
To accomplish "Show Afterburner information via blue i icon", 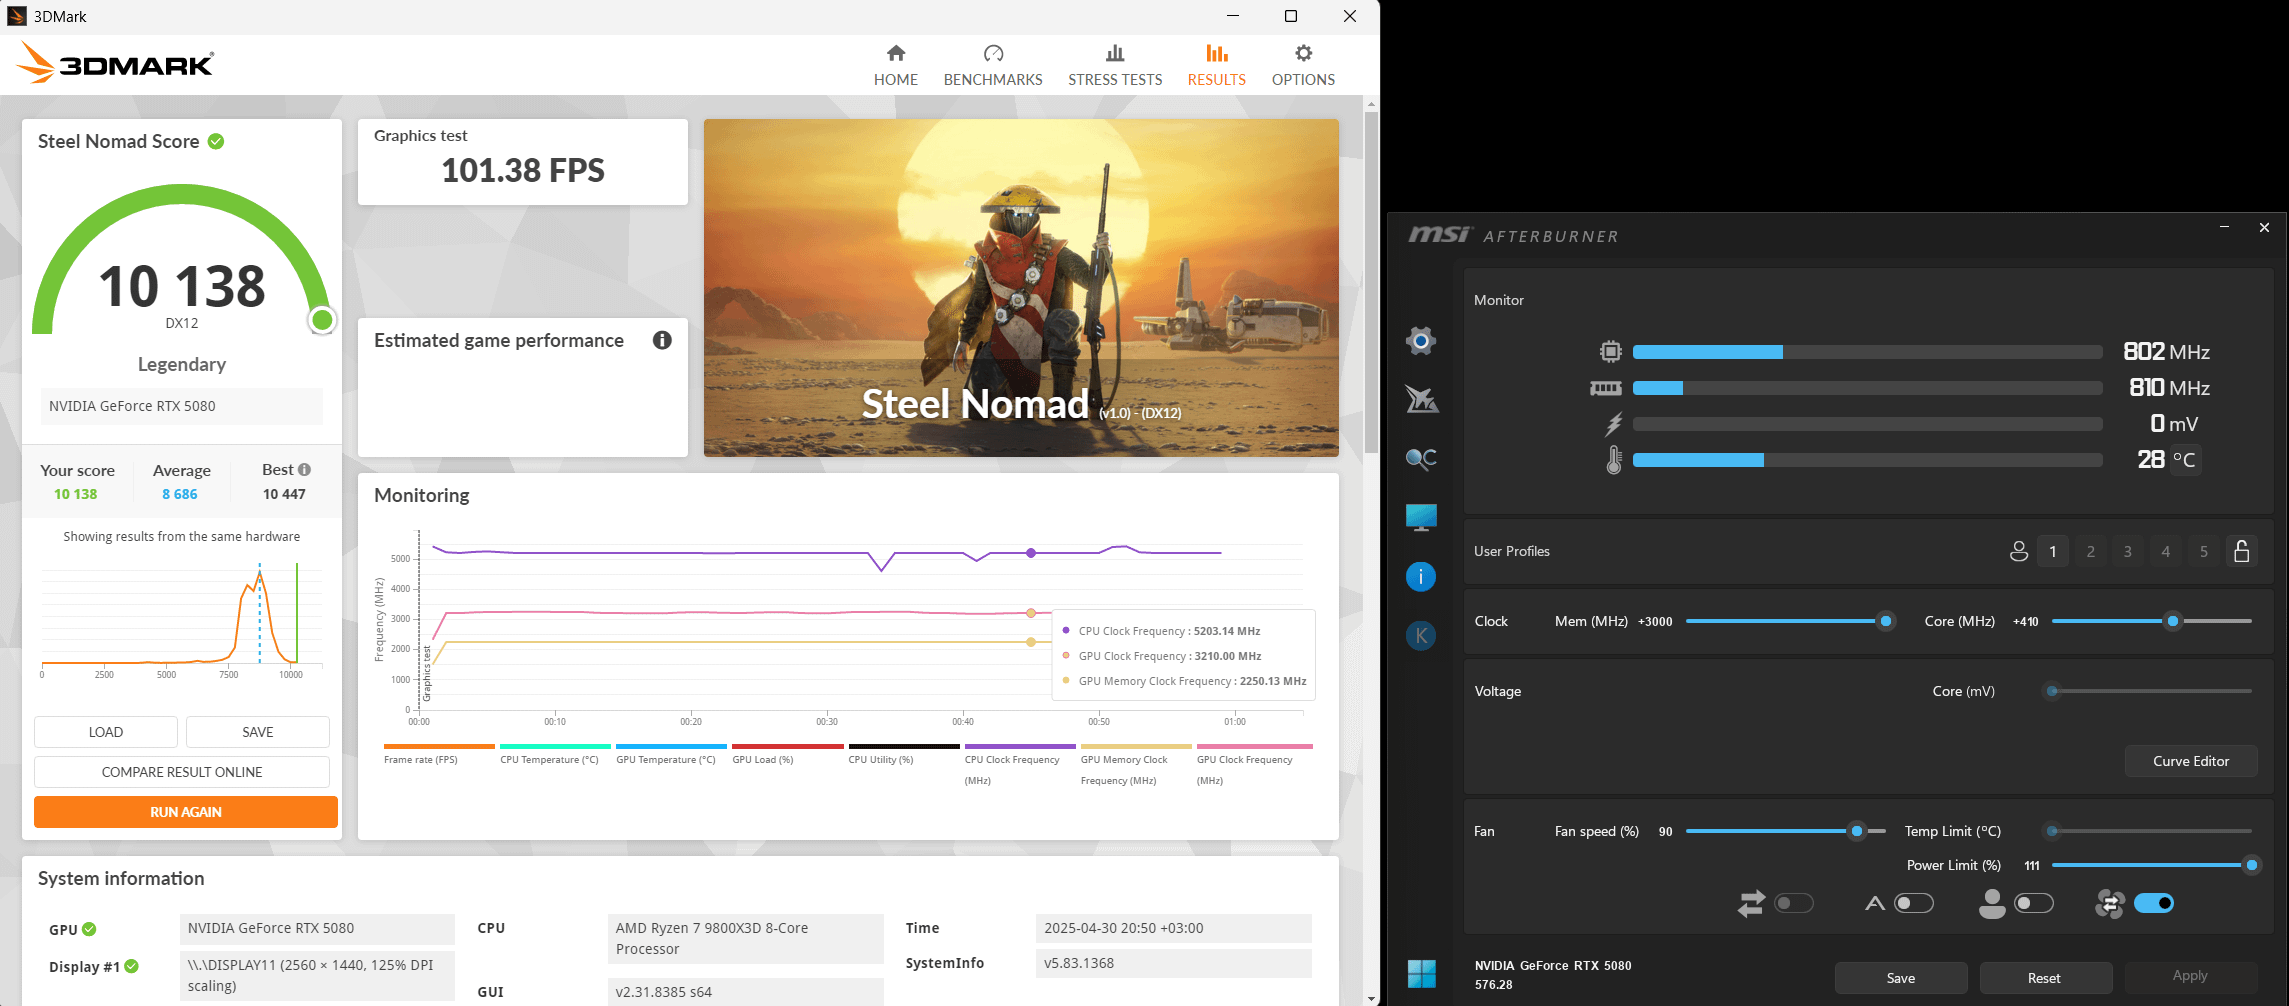I will [x=1421, y=576].
